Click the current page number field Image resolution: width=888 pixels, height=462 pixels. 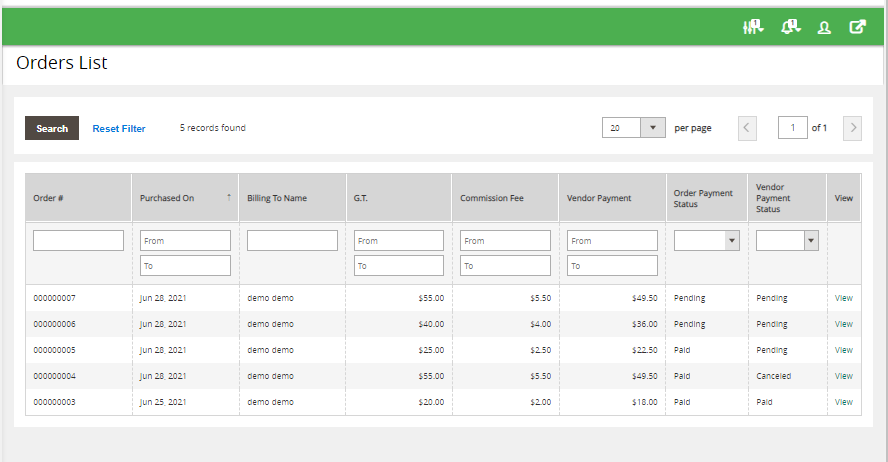pyautogui.click(x=792, y=128)
